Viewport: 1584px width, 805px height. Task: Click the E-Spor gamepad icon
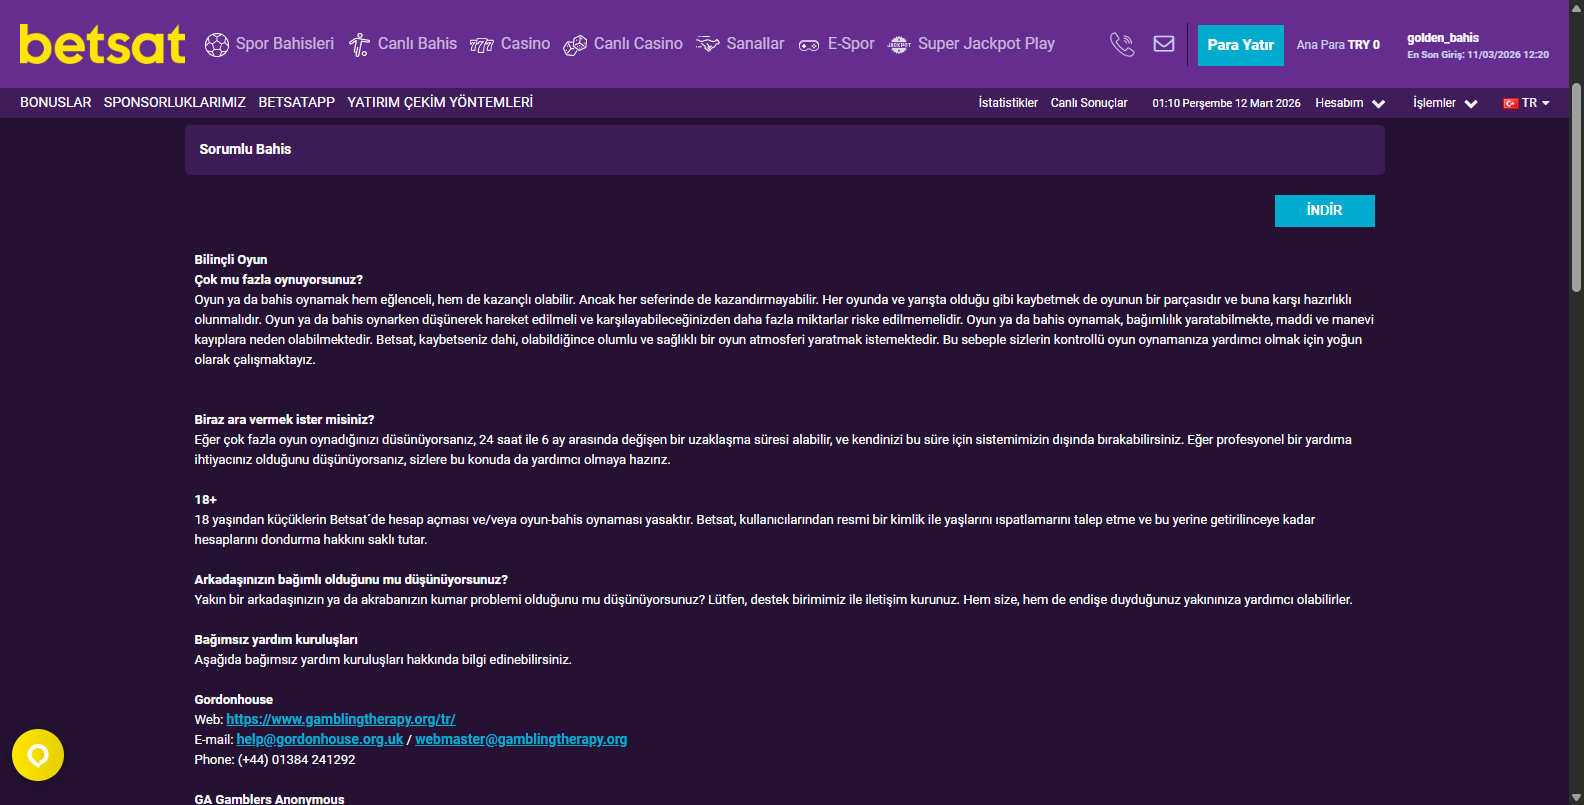click(809, 45)
